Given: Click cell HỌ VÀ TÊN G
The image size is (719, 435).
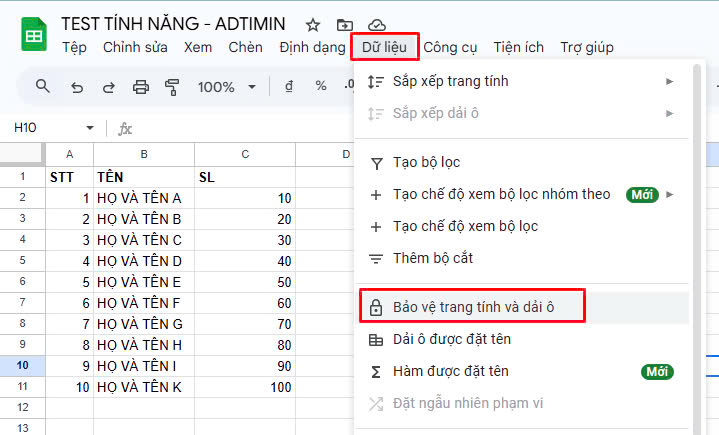Looking at the screenshot, I should coord(144,324).
